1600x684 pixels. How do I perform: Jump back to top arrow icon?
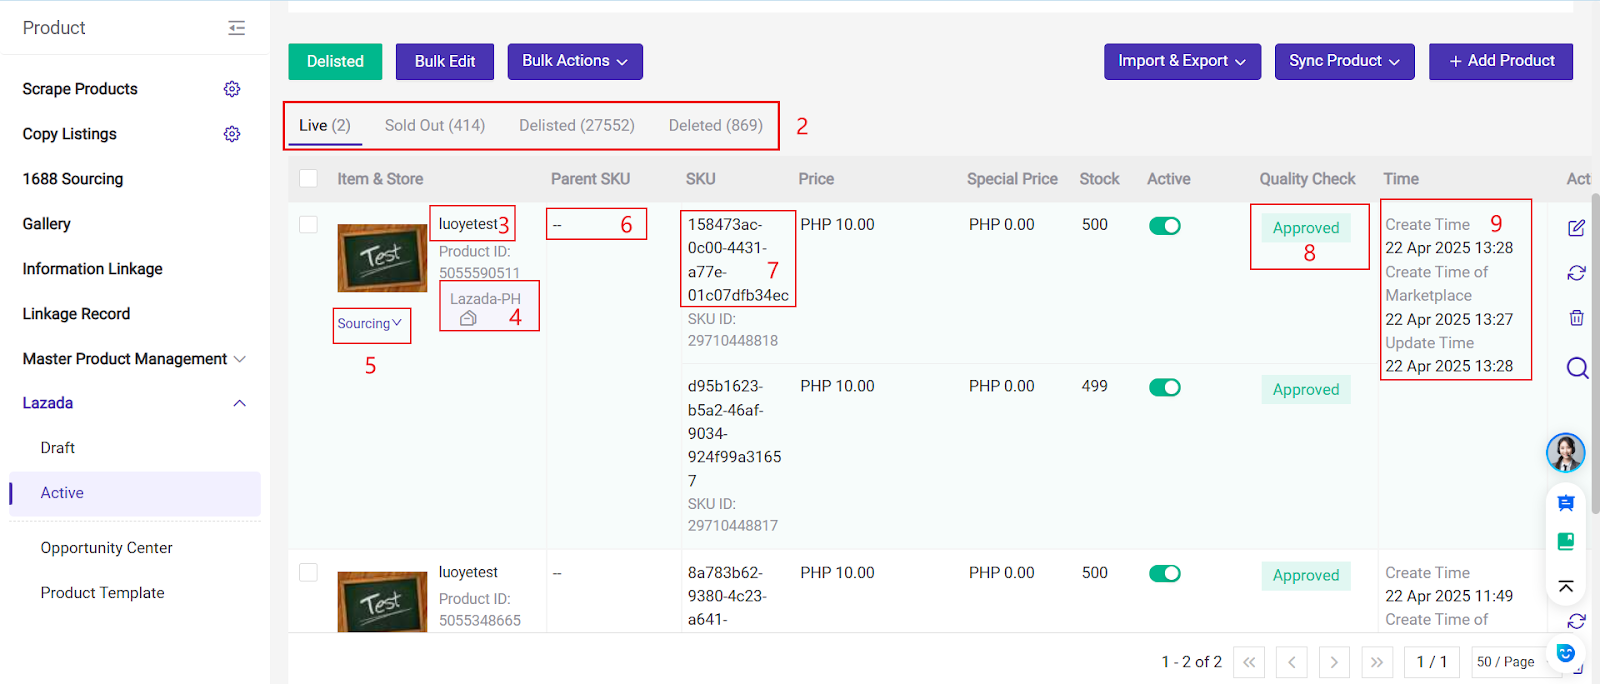(x=1566, y=586)
